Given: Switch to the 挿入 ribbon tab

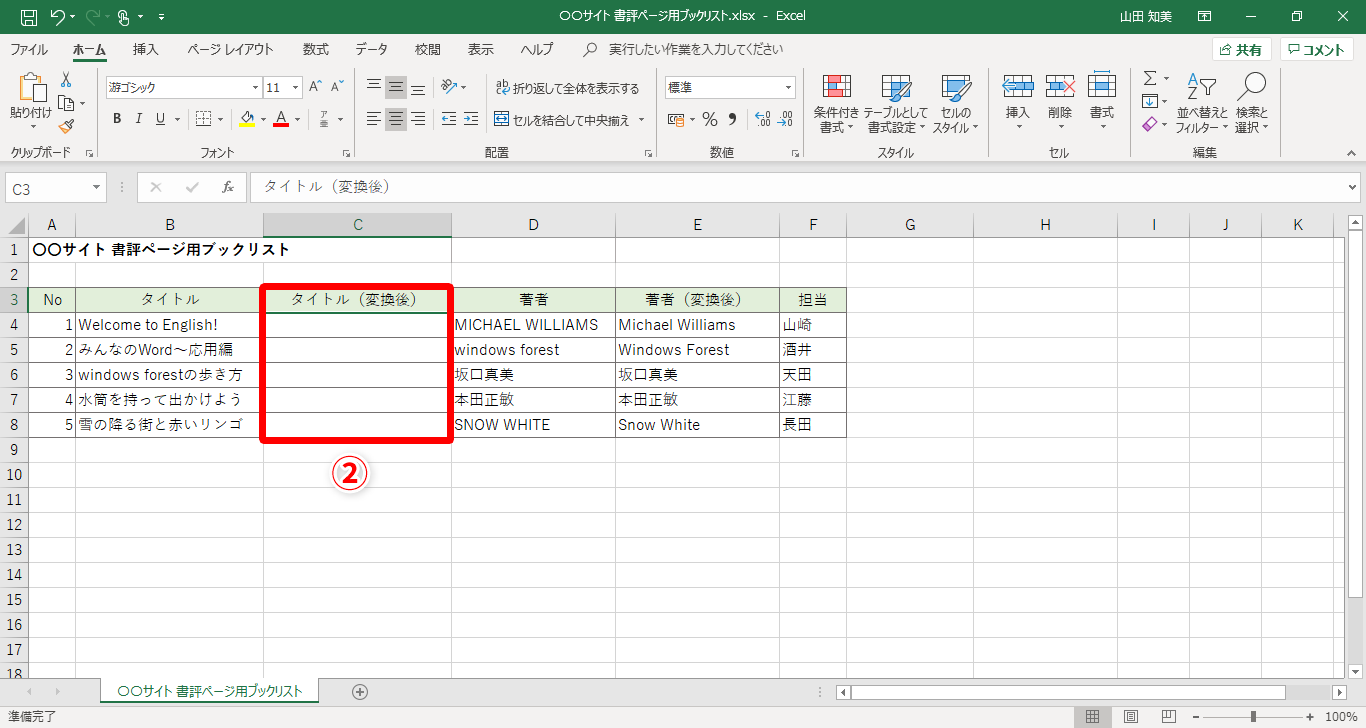Looking at the screenshot, I should coord(146,49).
